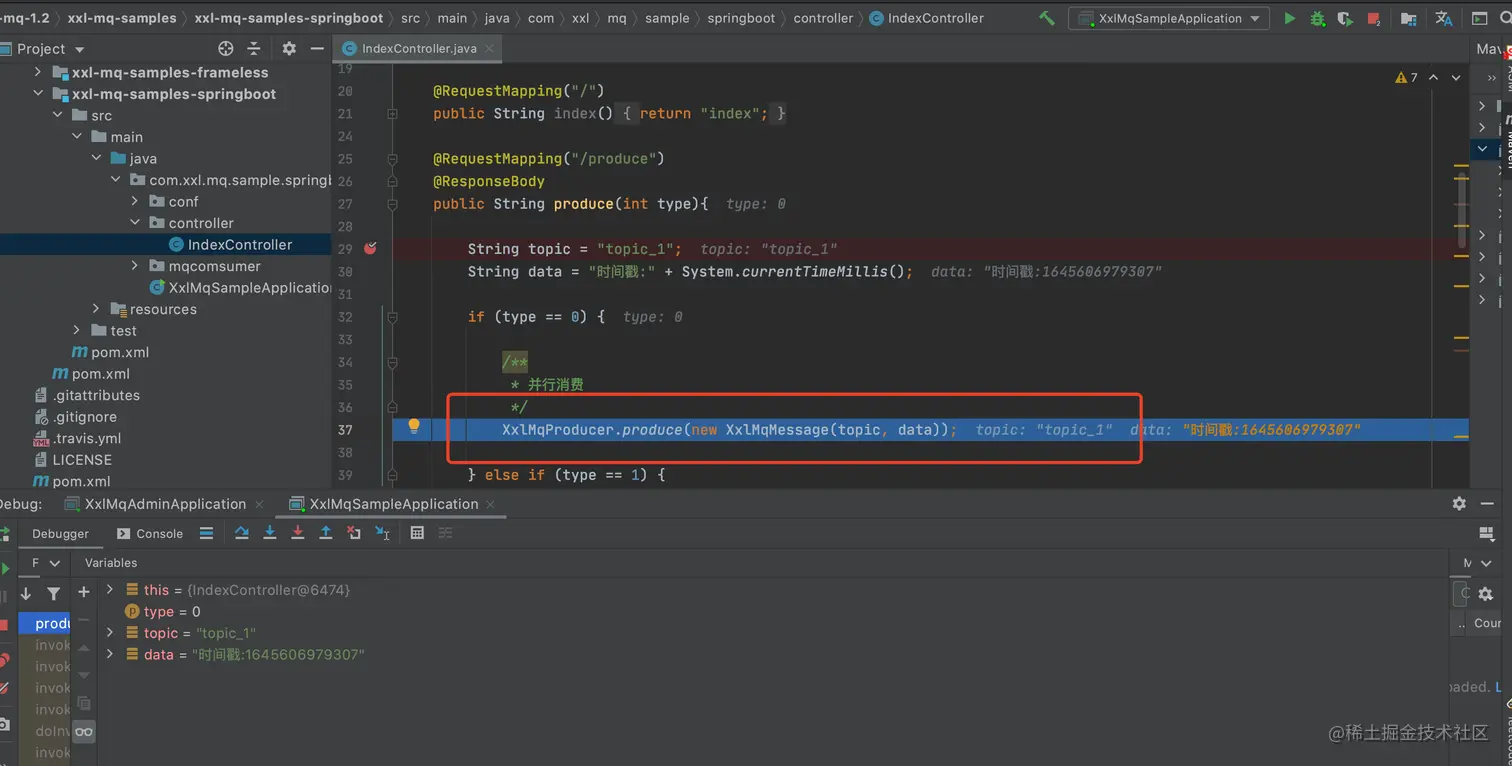Run with Coverage using the shield icon
Image resolution: width=1512 pixels, height=766 pixels.
[1346, 18]
